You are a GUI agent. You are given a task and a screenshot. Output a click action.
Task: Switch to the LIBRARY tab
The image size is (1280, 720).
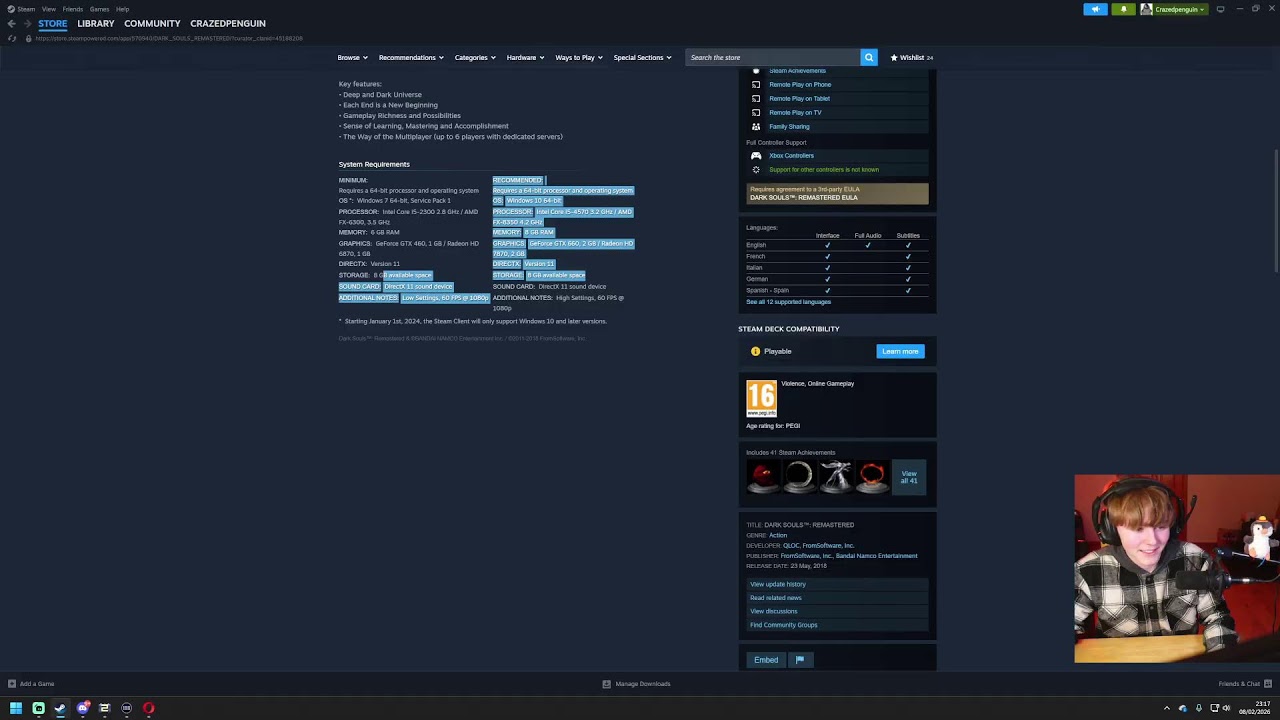point(96,23)
